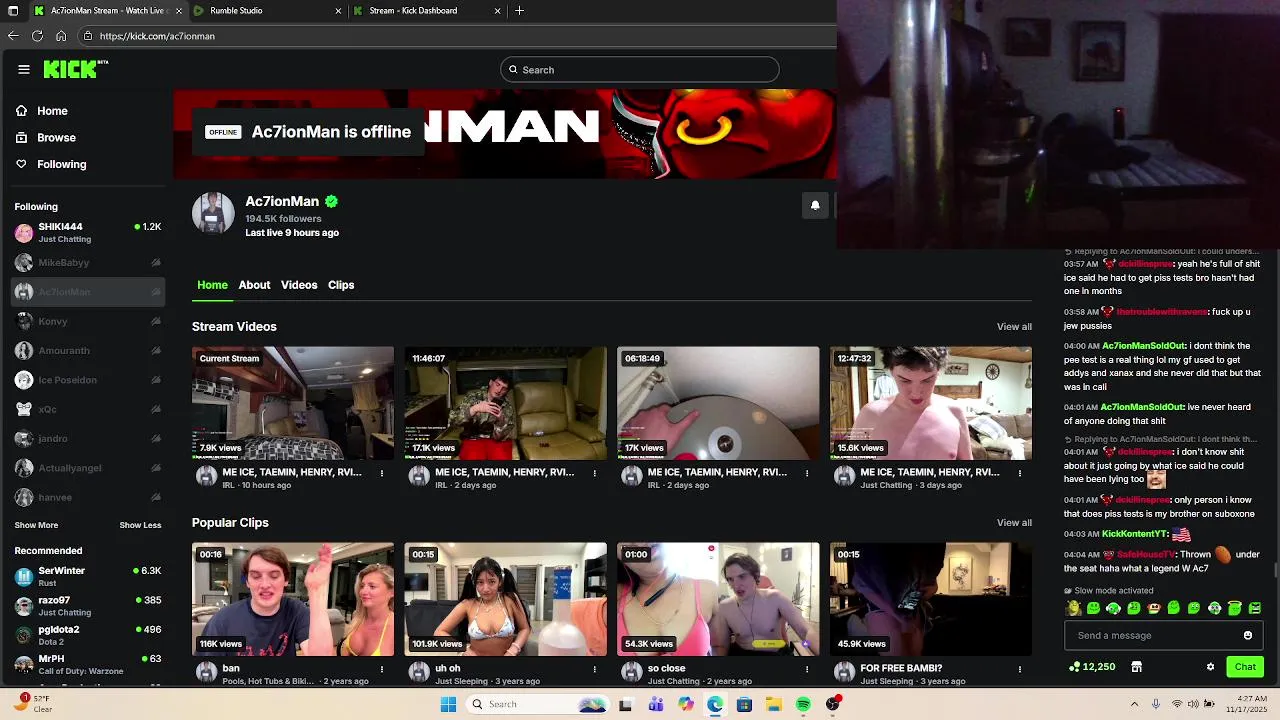This screenshot has height=720, width=1280.
Task: Open Amouranth in the following list
Action: (x=88, y=350)
